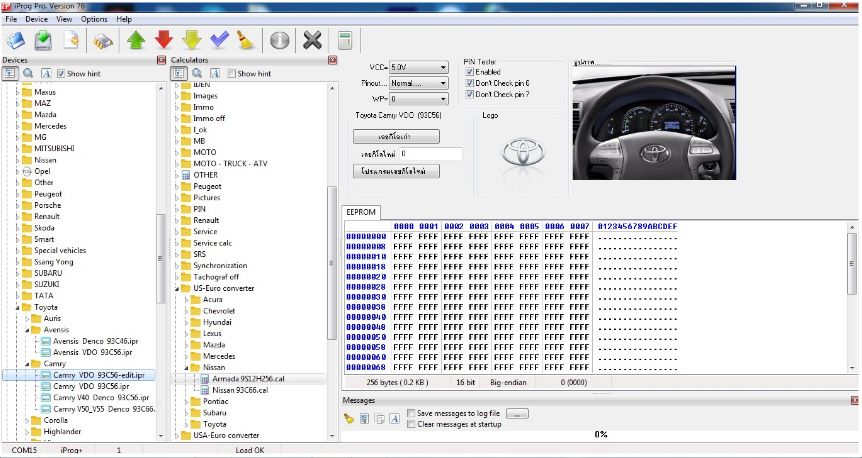Click the red down arrow write icon
The height and width of the screenshot is (458, 862).
[163, 41]
